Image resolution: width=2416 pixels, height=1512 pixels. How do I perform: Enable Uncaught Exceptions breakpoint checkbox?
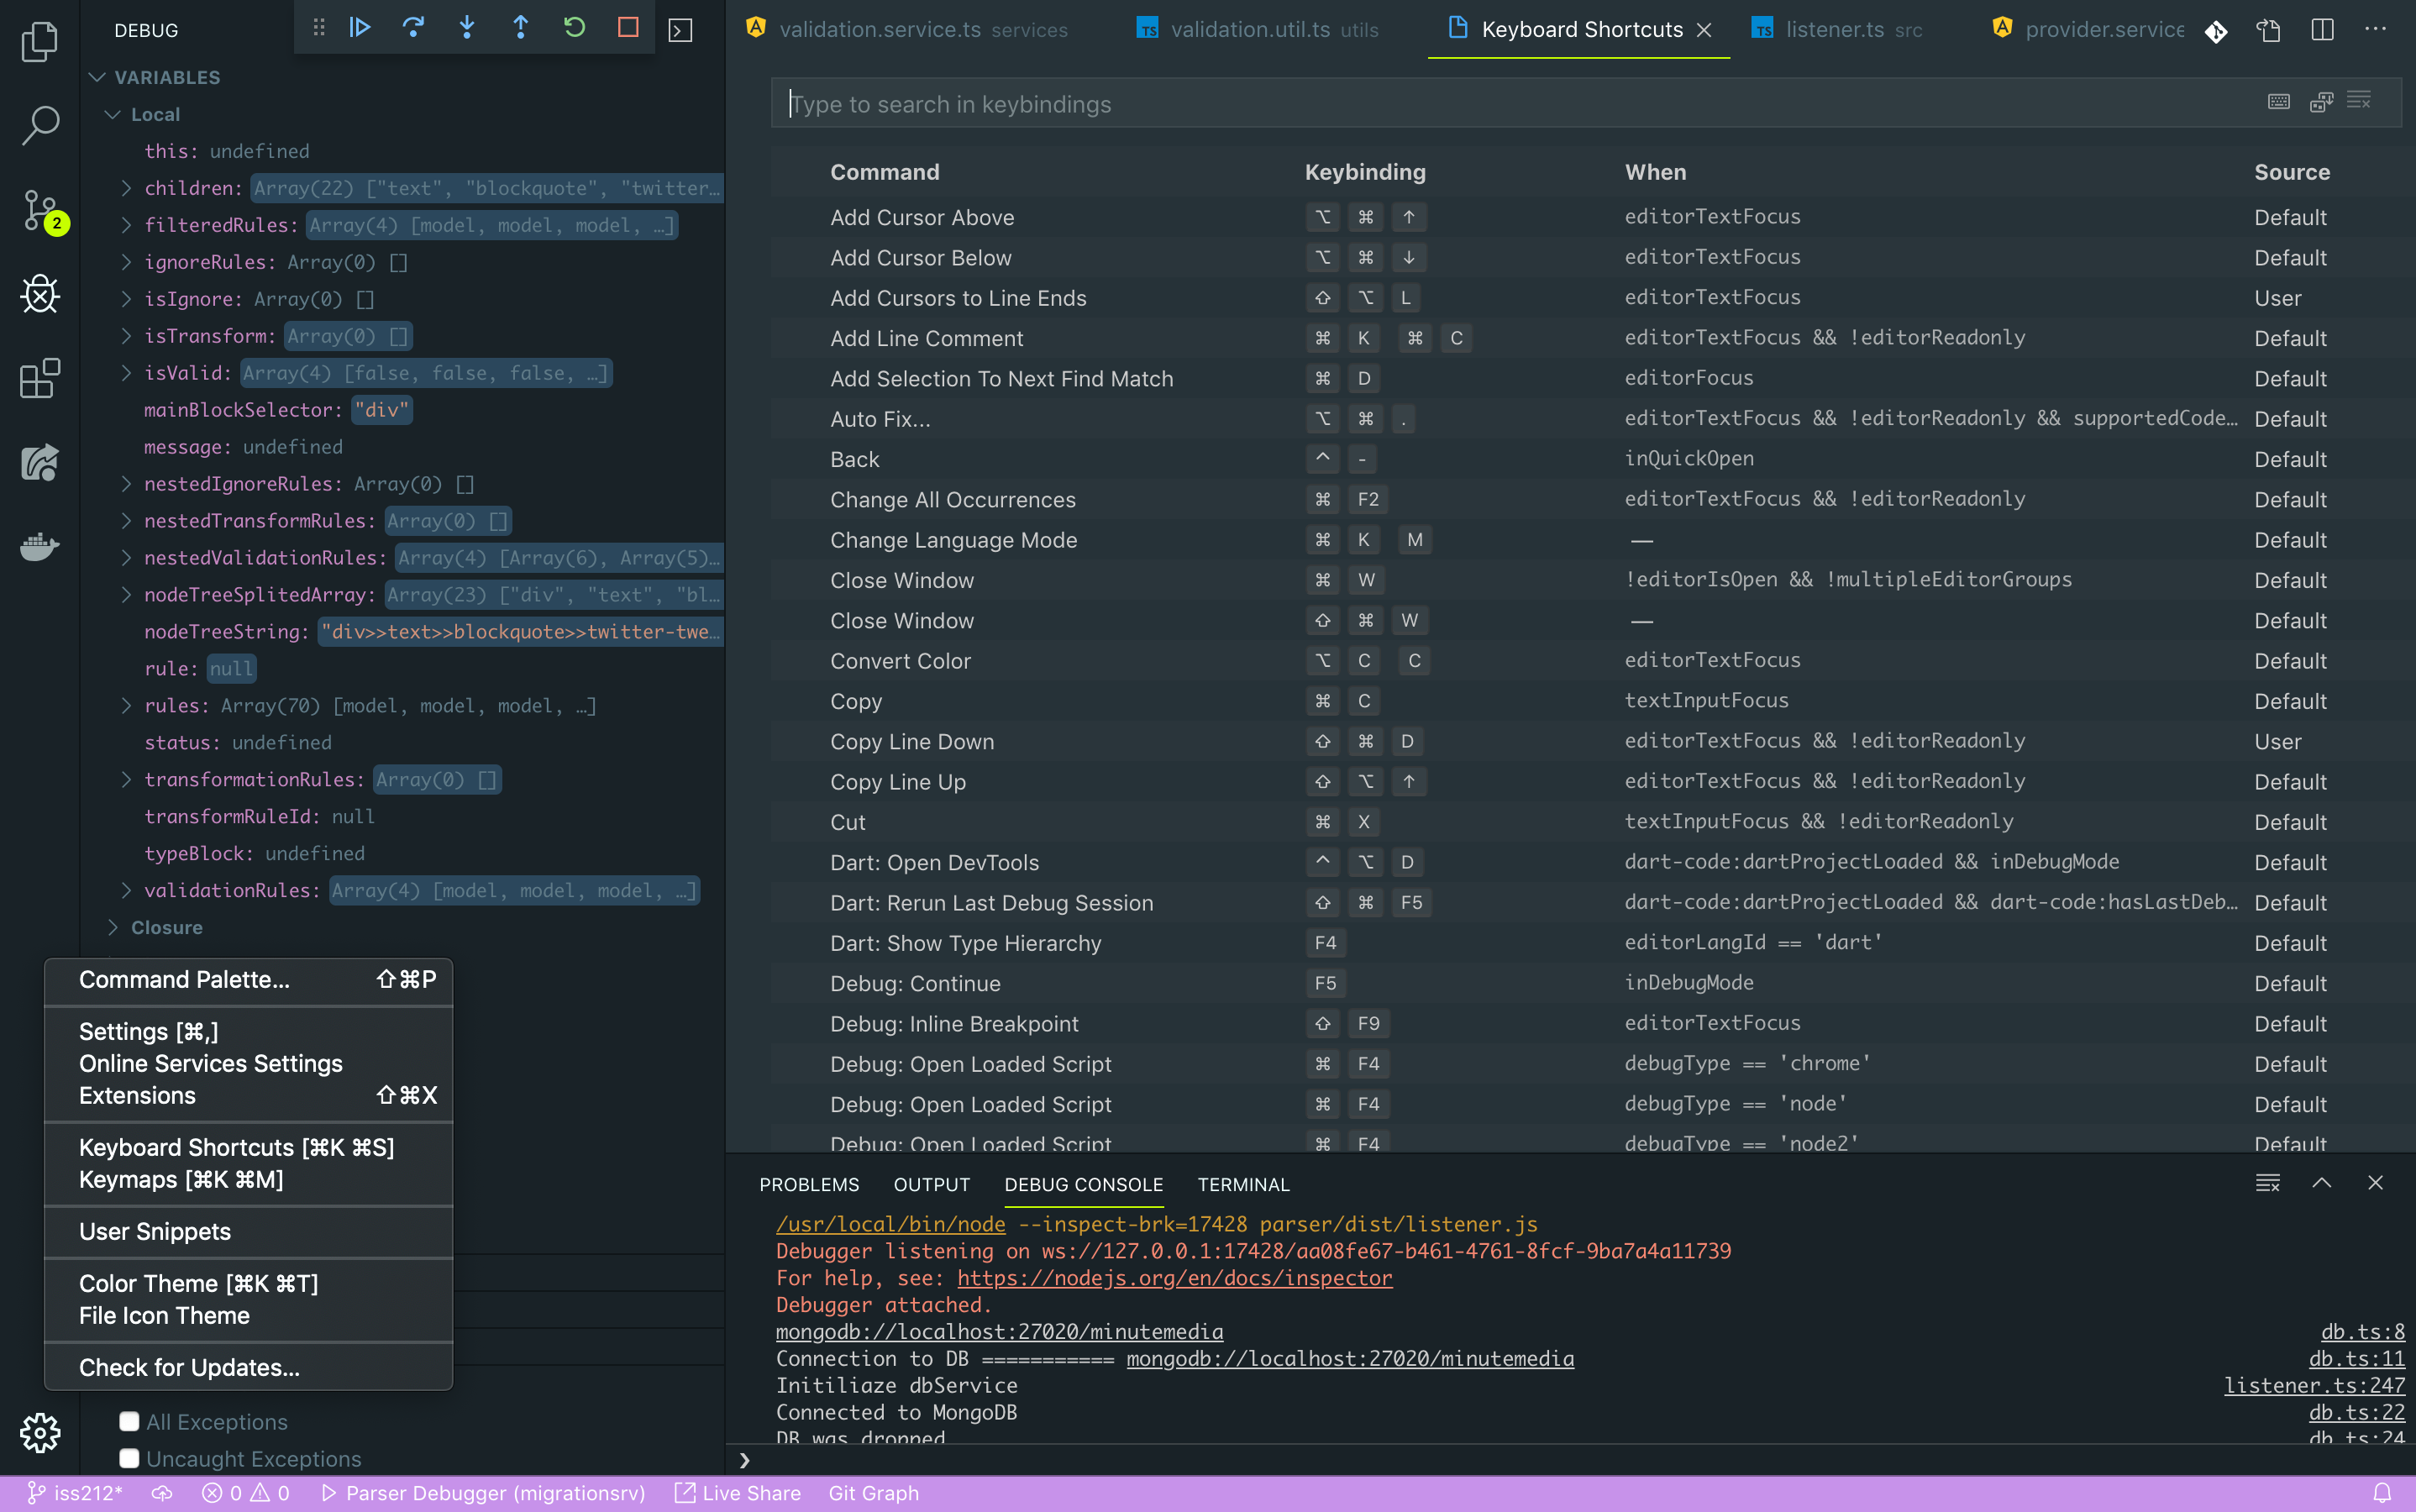pos(129,1458)
